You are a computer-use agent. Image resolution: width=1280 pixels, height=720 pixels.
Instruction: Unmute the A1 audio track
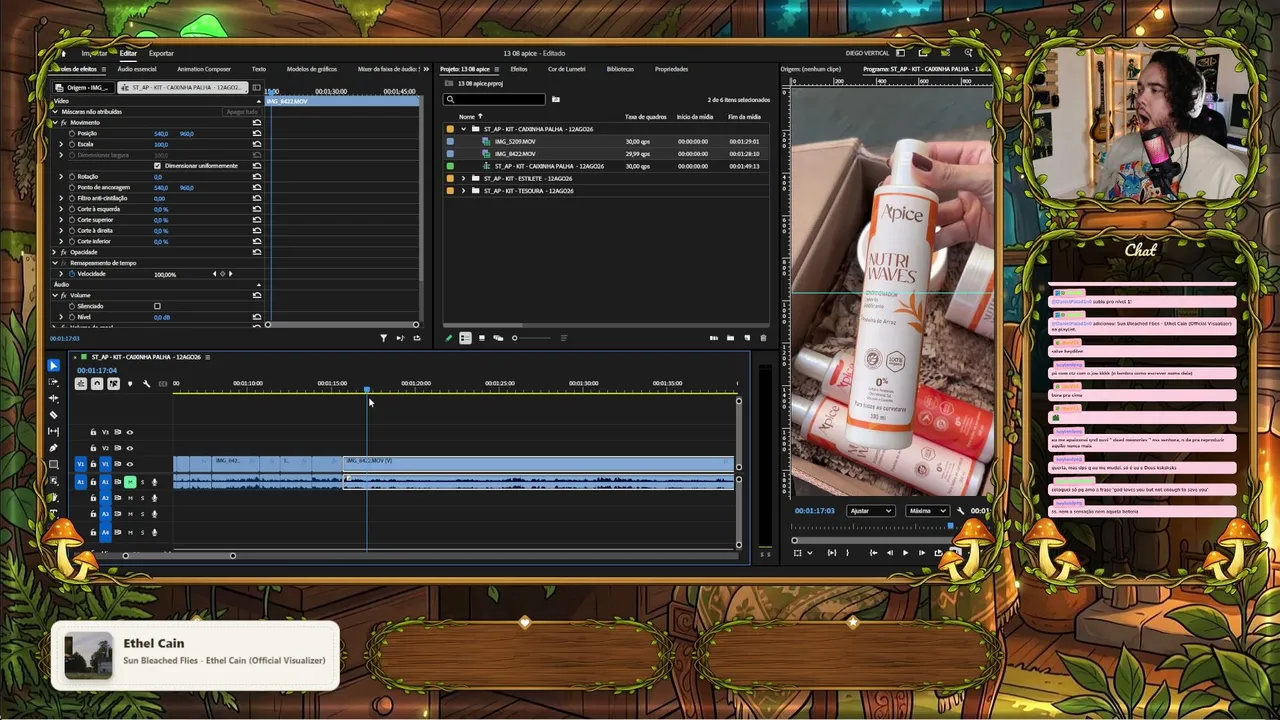(x=130, y=482)
